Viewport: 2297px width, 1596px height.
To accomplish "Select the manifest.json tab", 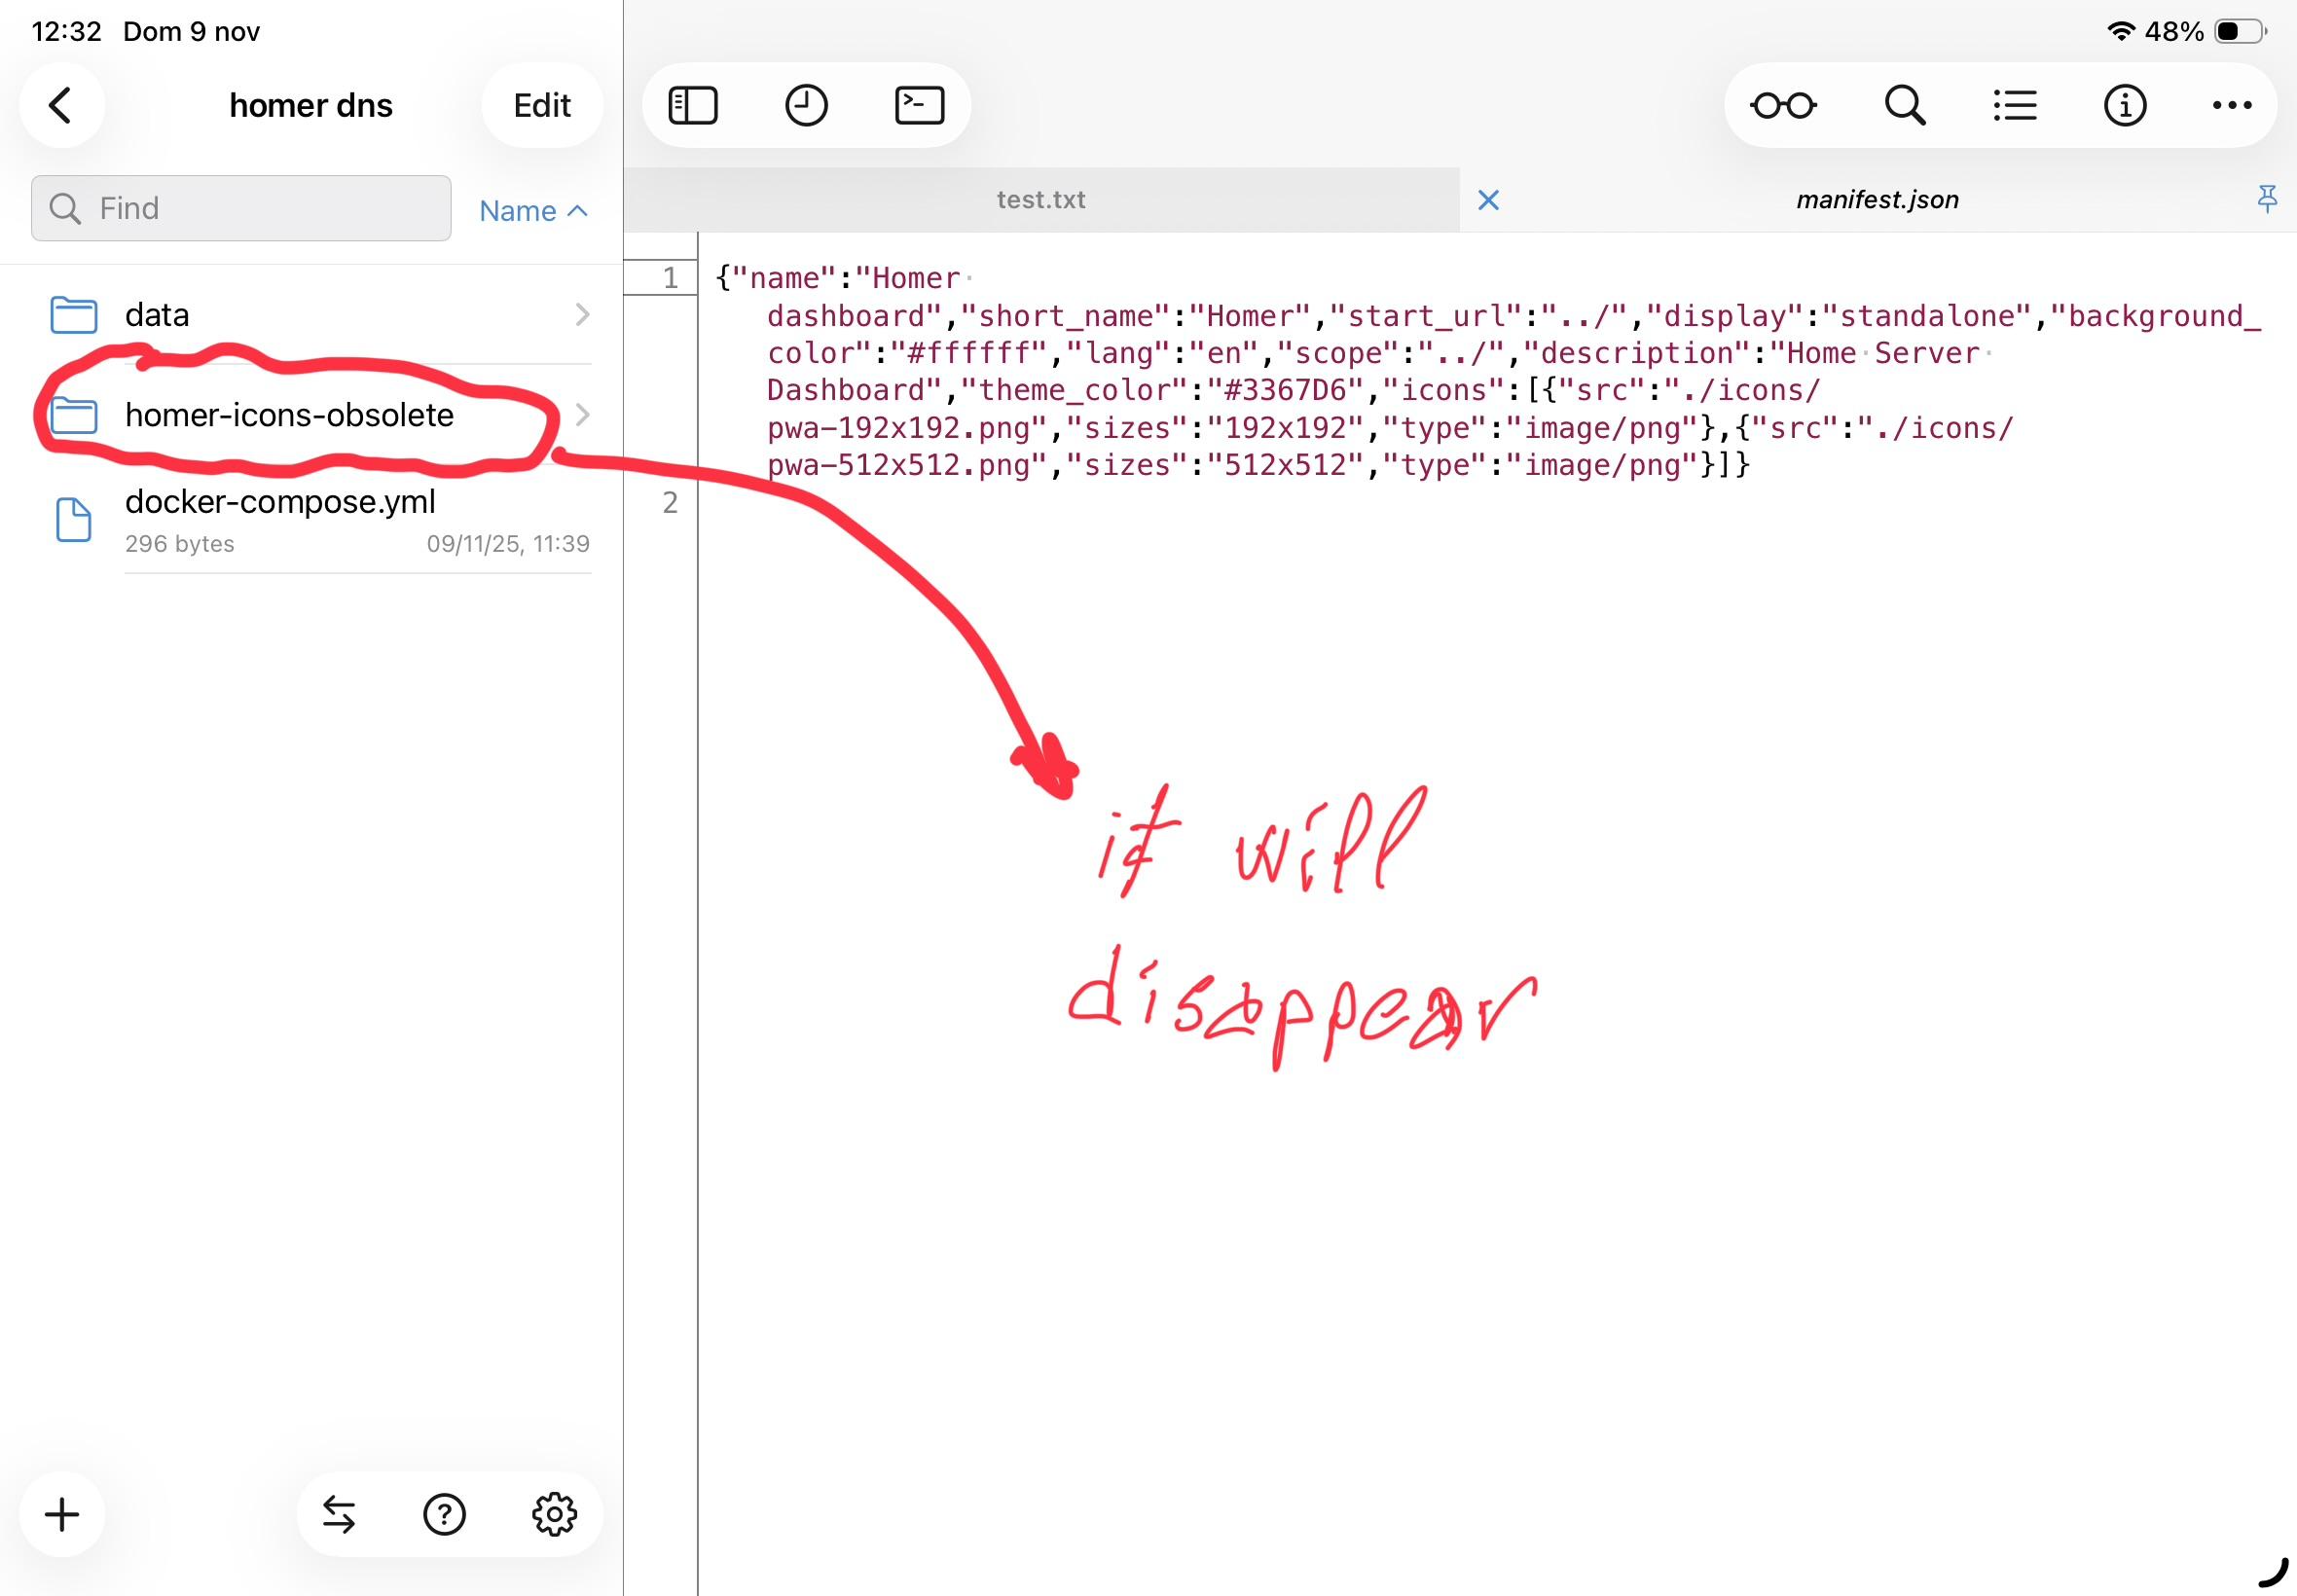I will click(x=1876, y=200).
